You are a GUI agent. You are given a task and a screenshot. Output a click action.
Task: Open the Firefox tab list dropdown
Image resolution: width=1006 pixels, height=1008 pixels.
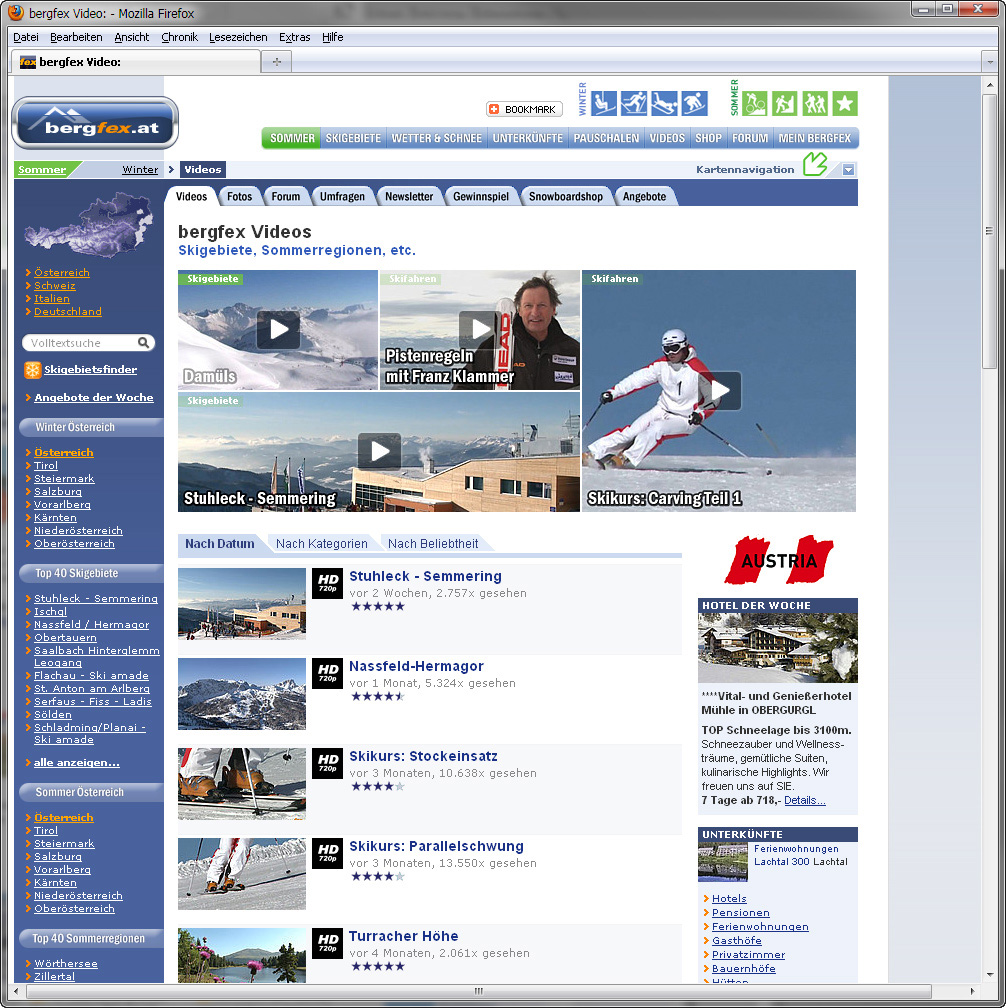(x=989, y=62)
